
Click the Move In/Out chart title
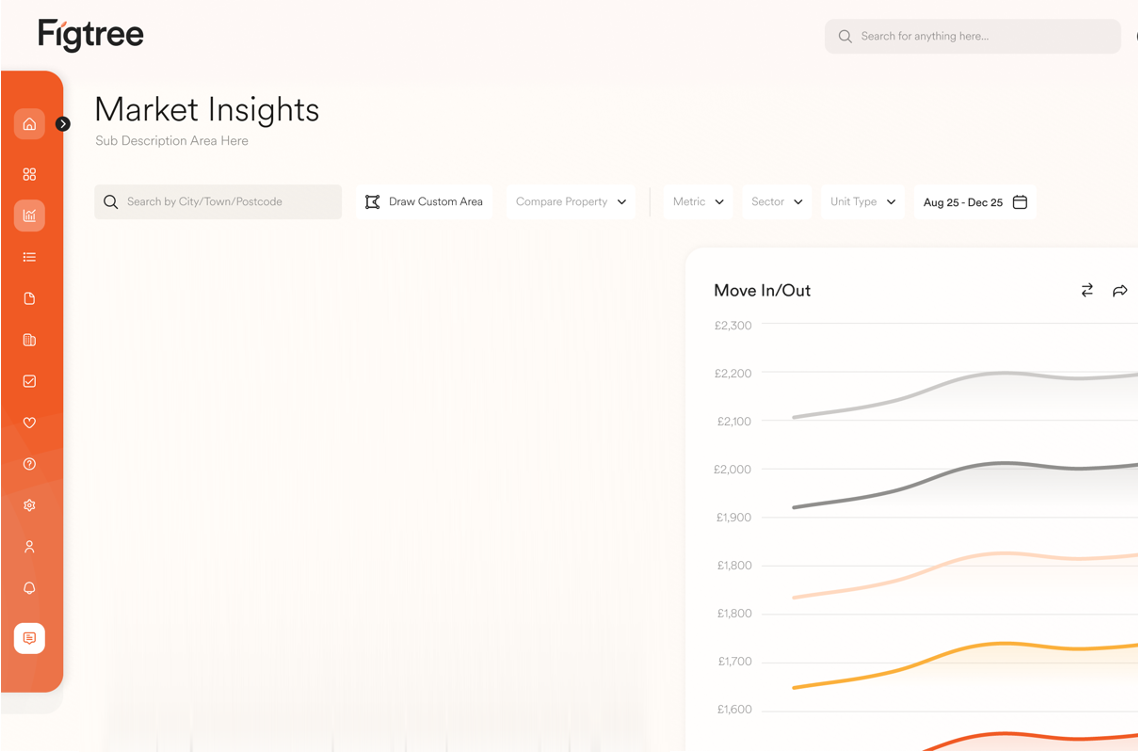point(762,290)
